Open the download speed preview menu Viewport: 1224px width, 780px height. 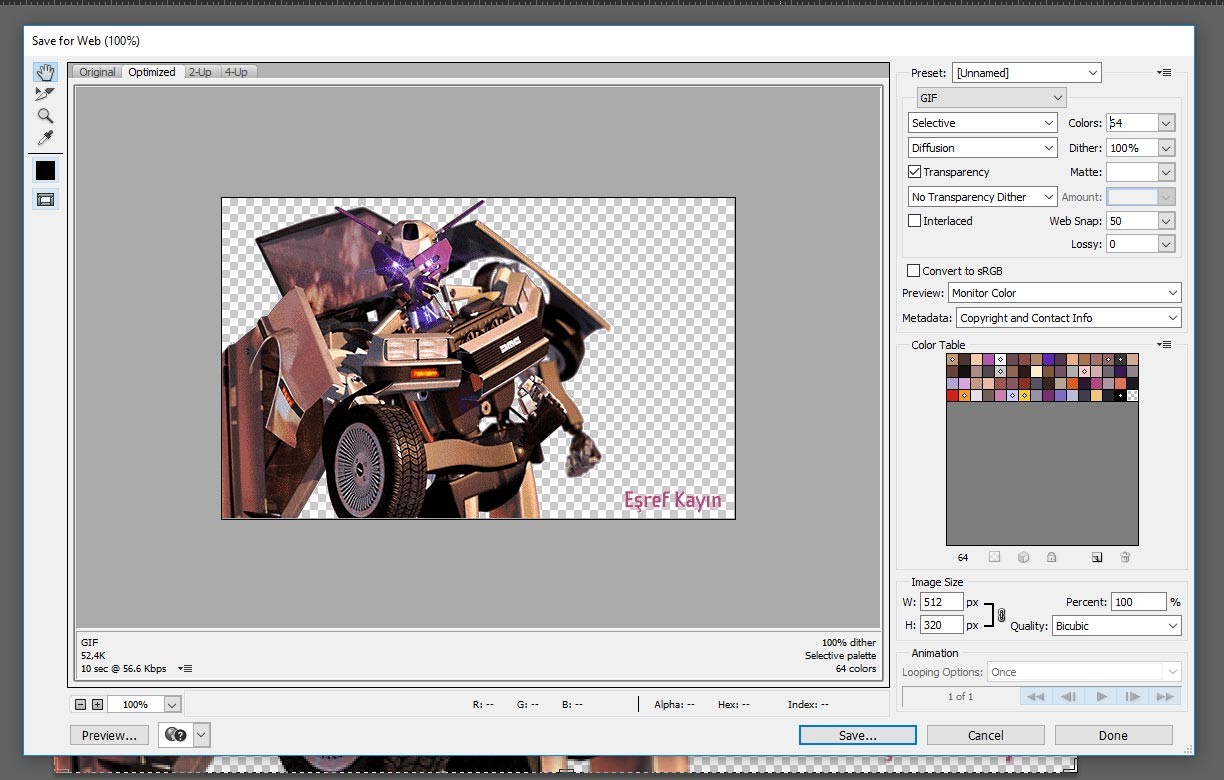(186, 668)
